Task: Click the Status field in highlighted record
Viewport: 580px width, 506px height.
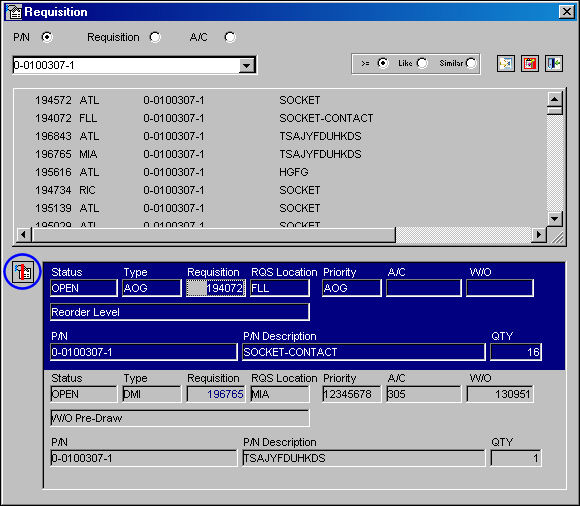Action: click(84, 288)
